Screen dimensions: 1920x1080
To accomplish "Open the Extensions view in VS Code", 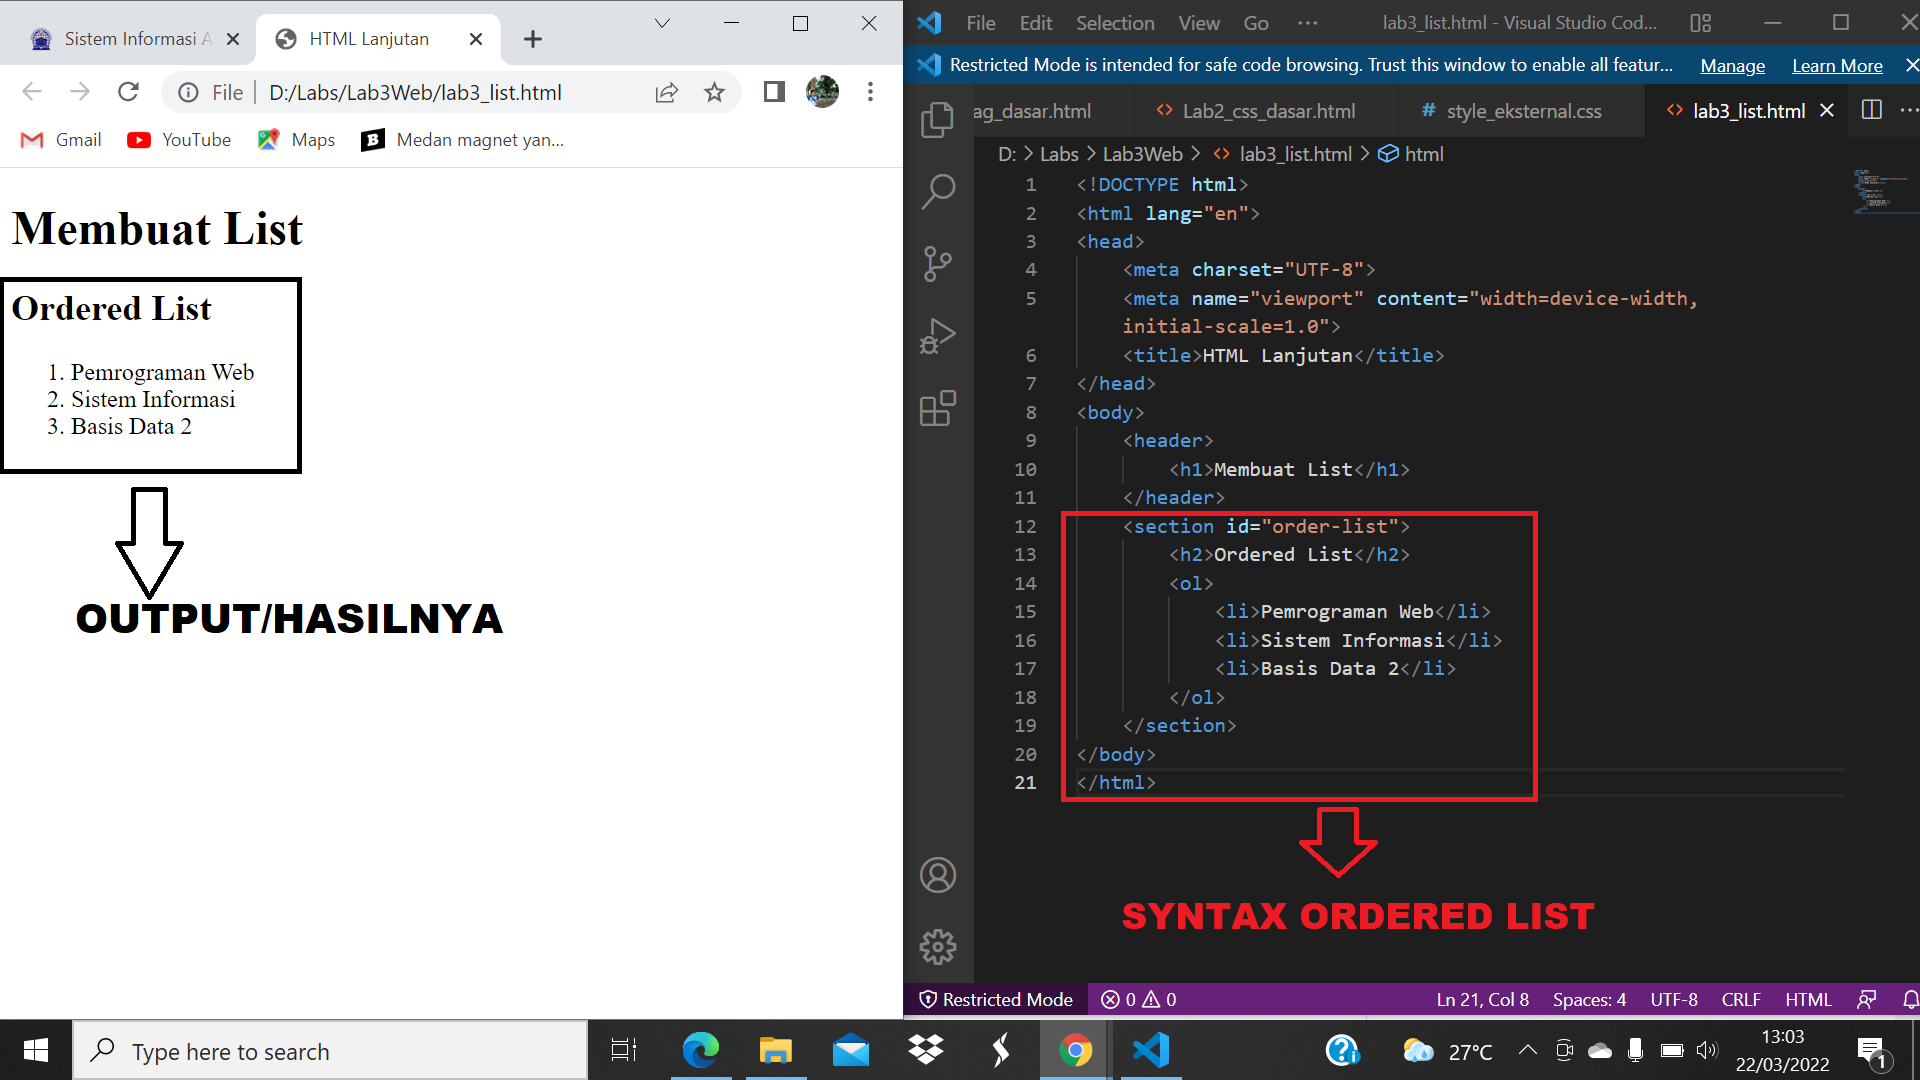I will [937, 408].
